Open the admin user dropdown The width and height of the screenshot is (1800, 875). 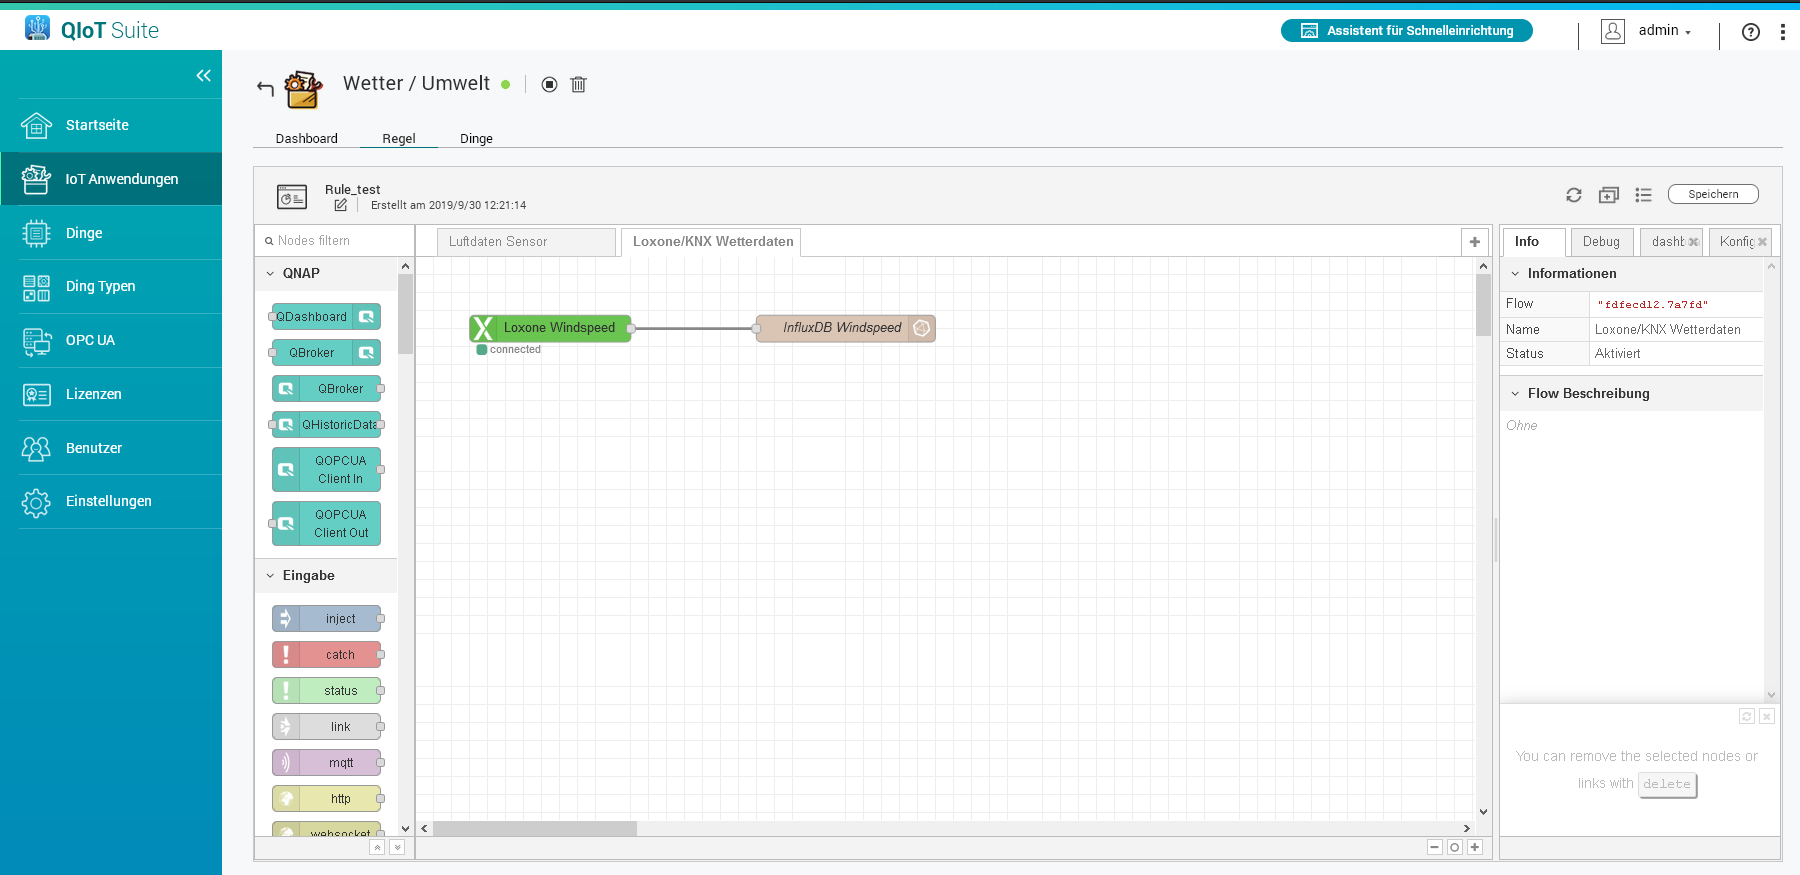1665,31
